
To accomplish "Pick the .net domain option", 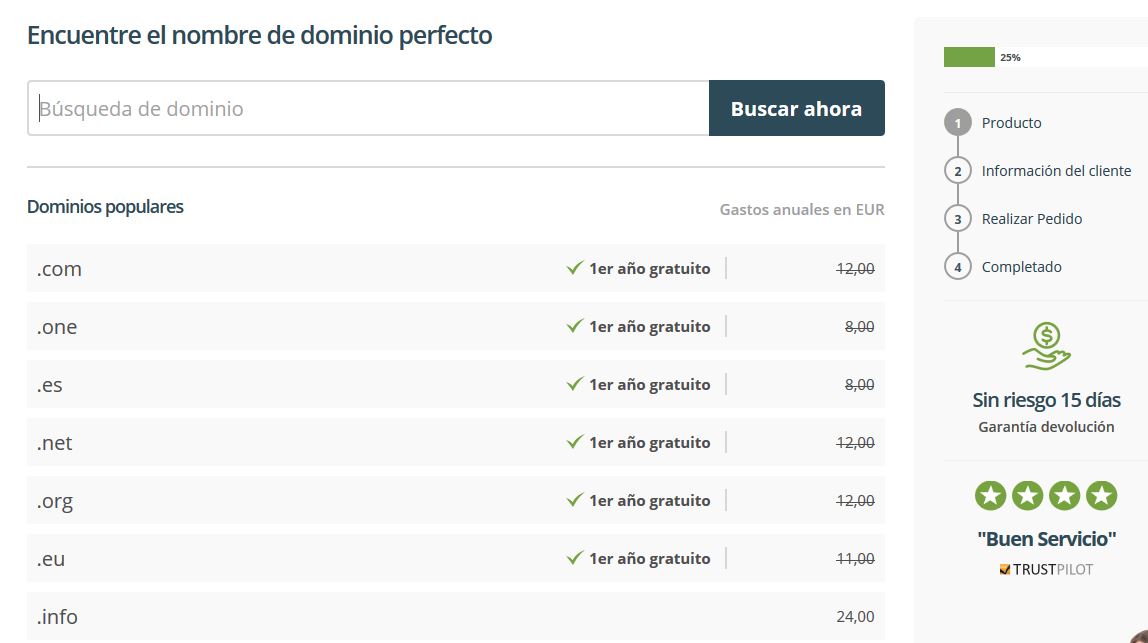I will click(455, 442).
